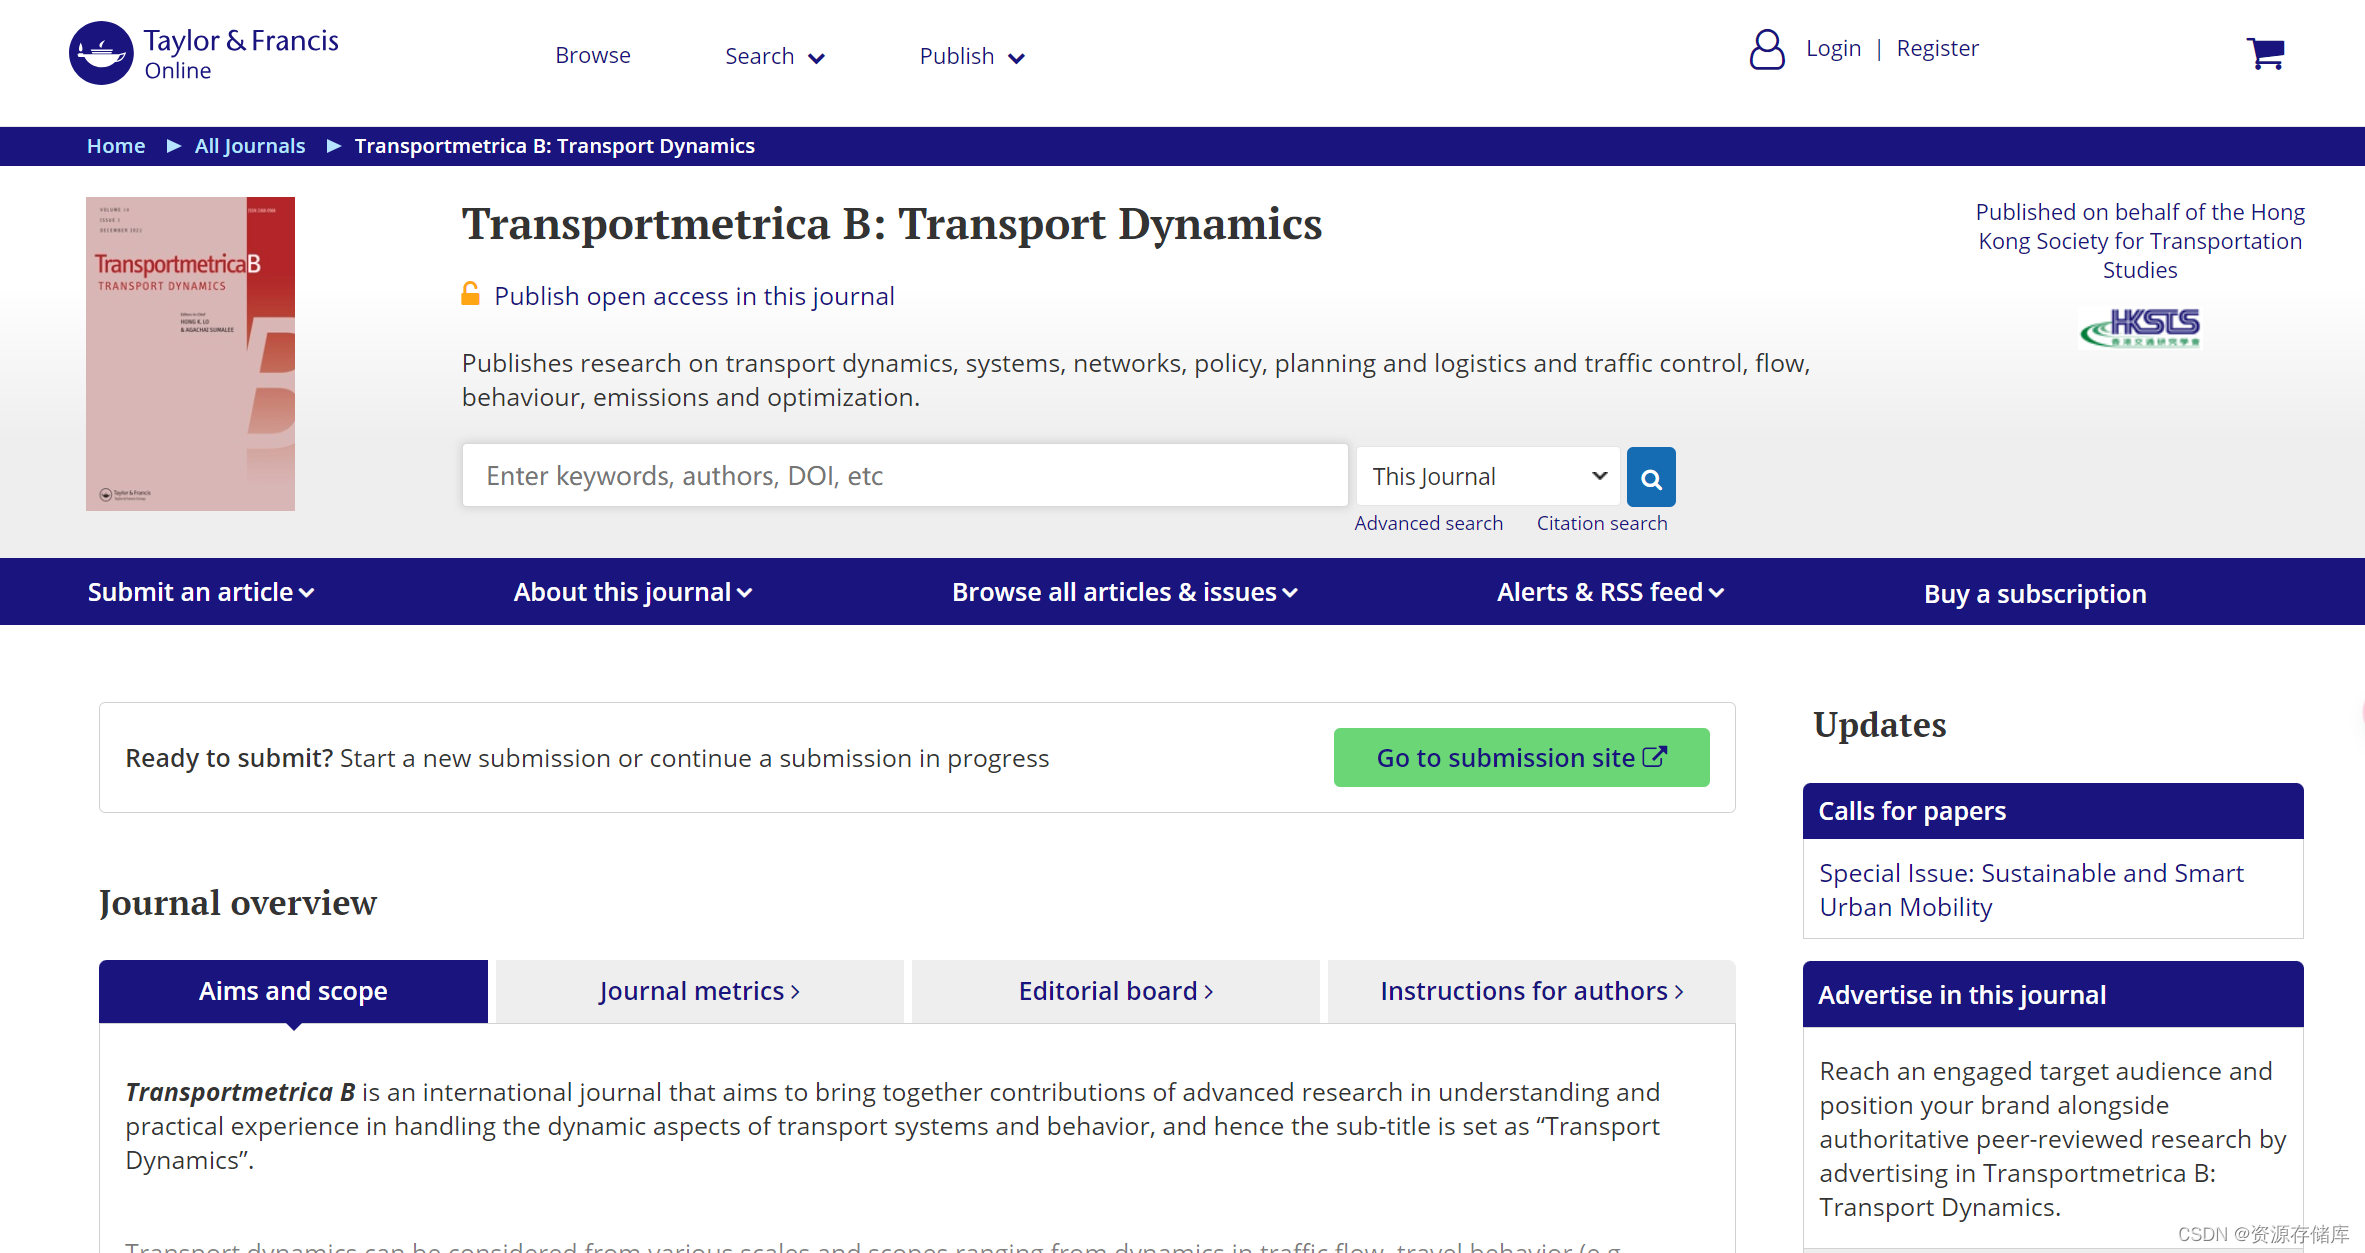The image size is (2365, 1253).
Task: Expand the Submit an article menu
Action: [x=200, y=592]
